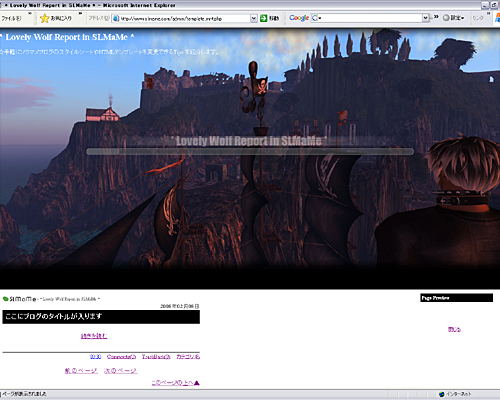Click the Google toolbar settings icon
The width and height of the screenshot is (500, 400).
(x=446, y=18)
